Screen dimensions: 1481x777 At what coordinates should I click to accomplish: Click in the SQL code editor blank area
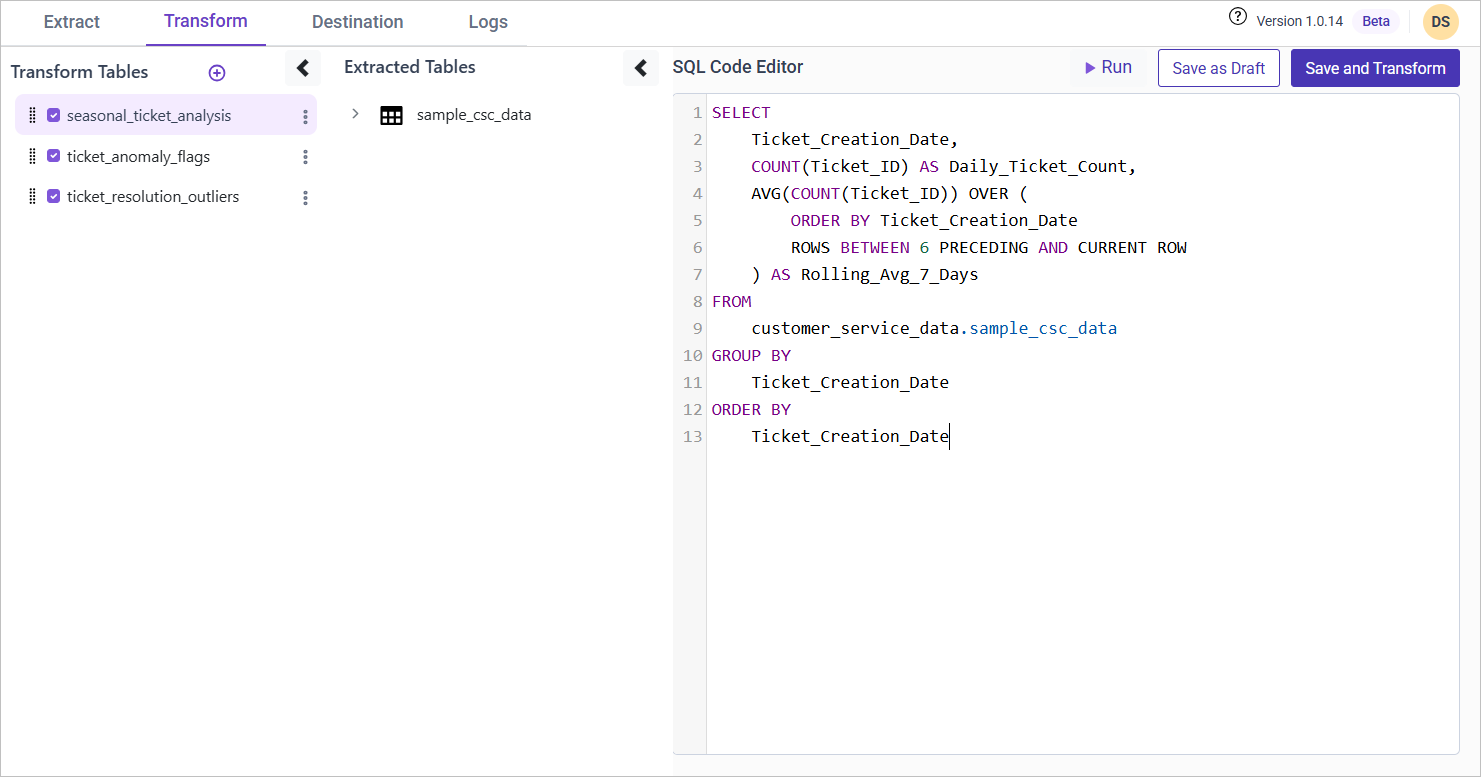point(1080,600)
